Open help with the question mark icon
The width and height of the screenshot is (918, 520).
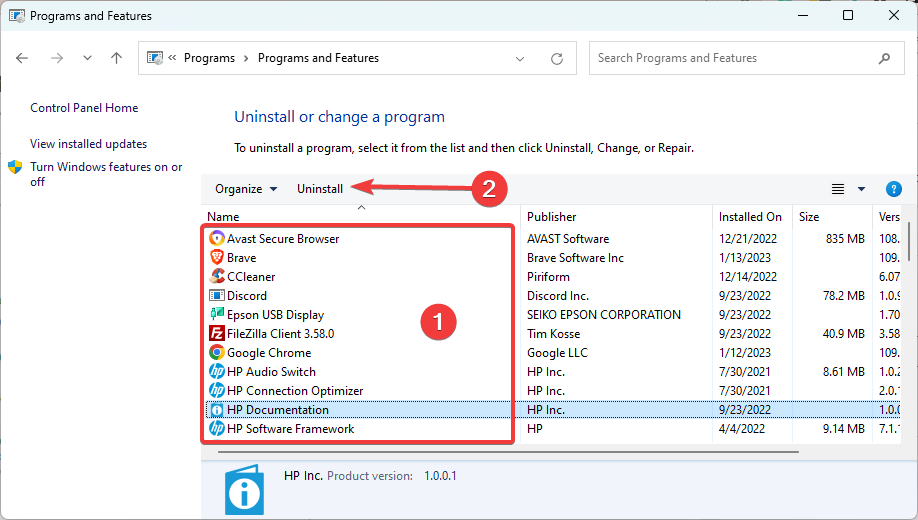[x=893, y=189]
